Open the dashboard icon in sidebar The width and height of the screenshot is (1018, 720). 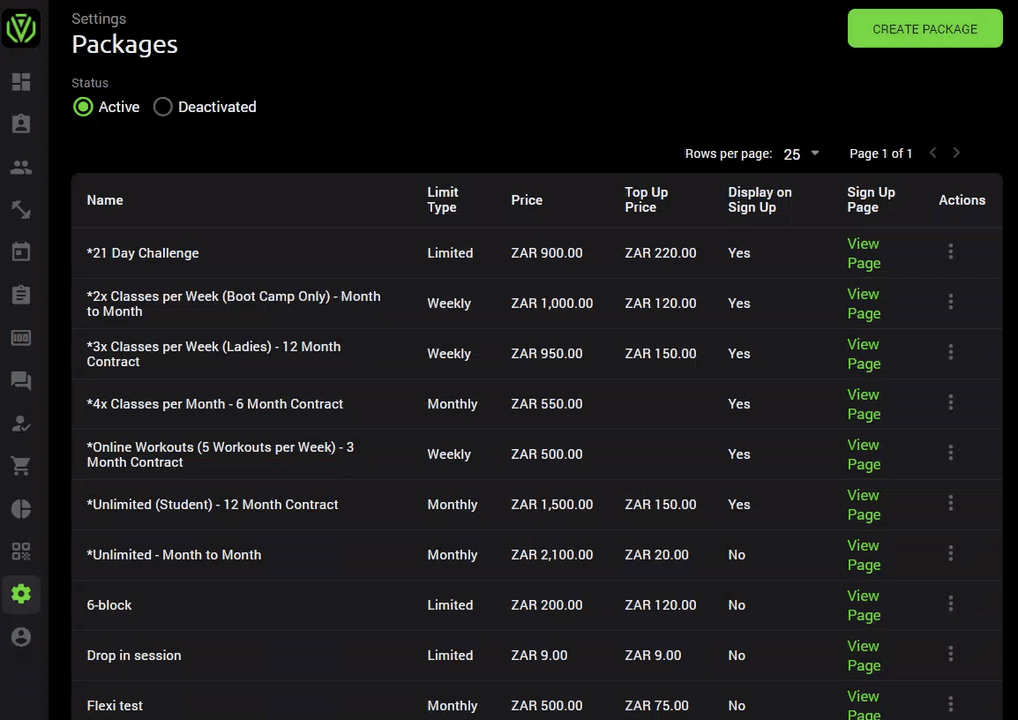[x=21, y=82]
